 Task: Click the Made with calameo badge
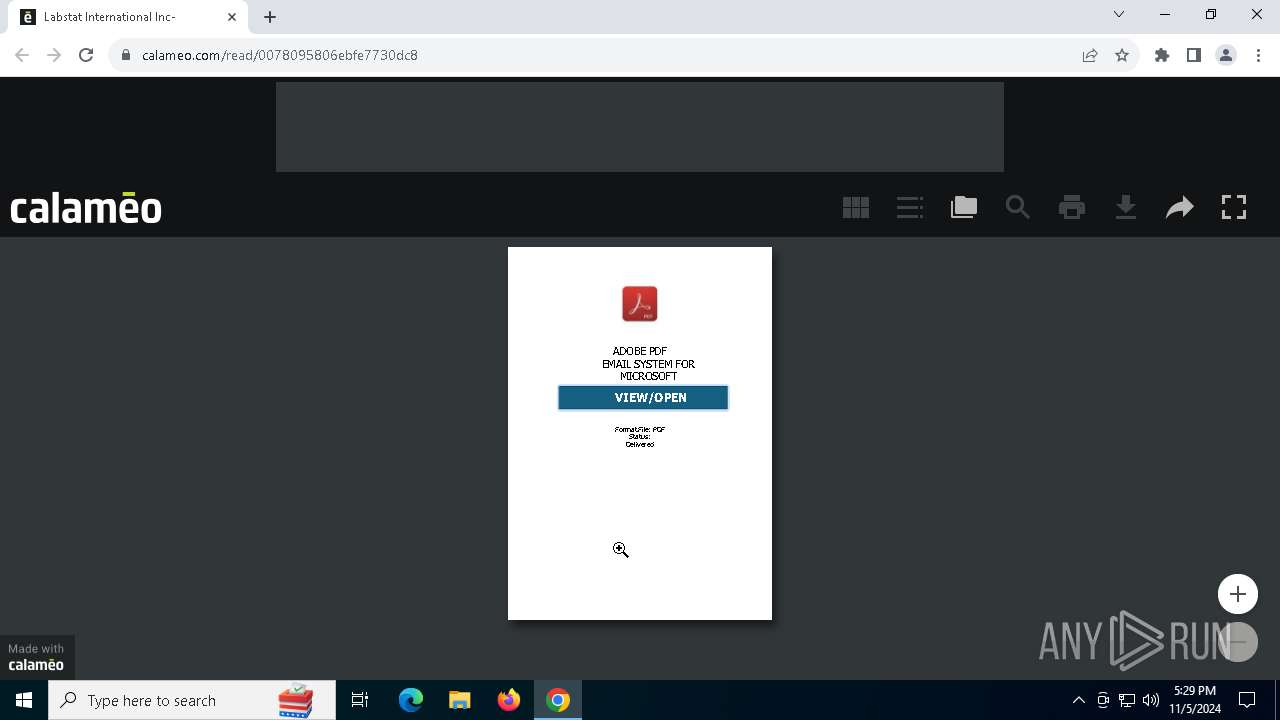point(37,657)
